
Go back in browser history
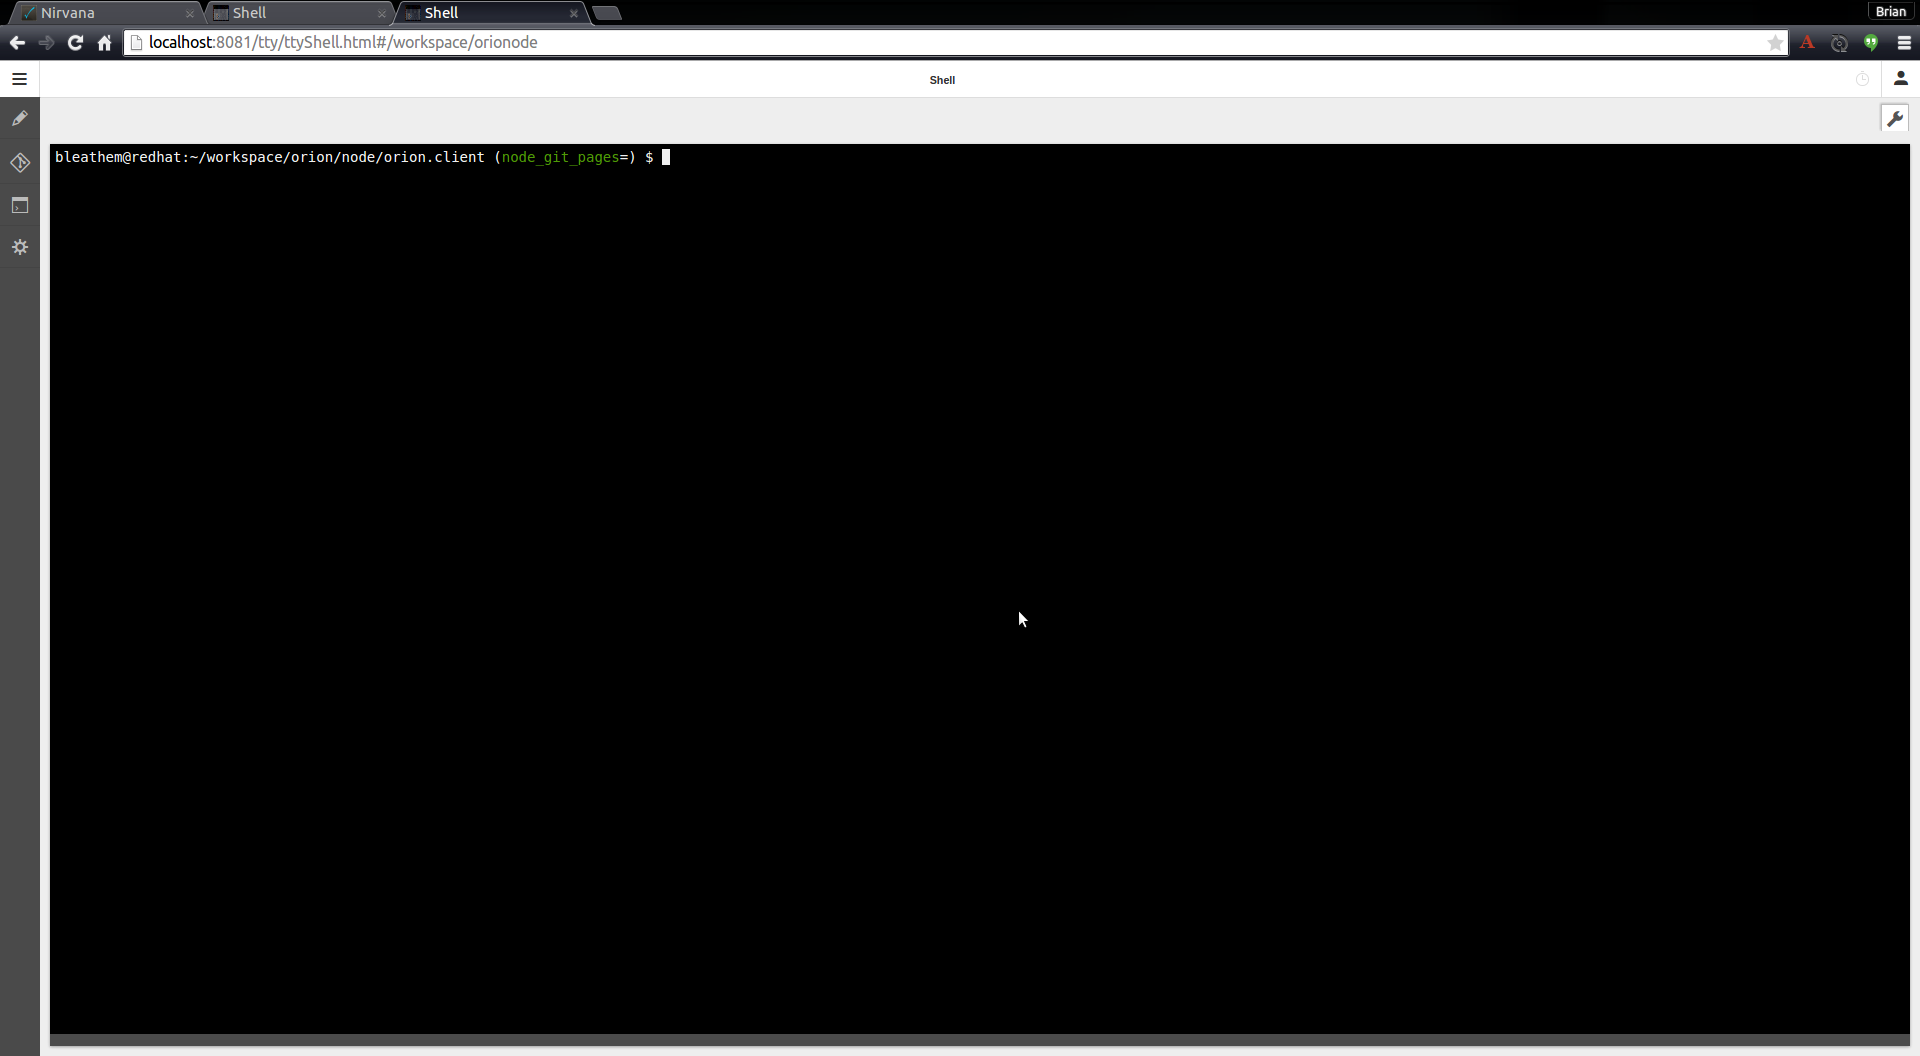coord(17,42)
